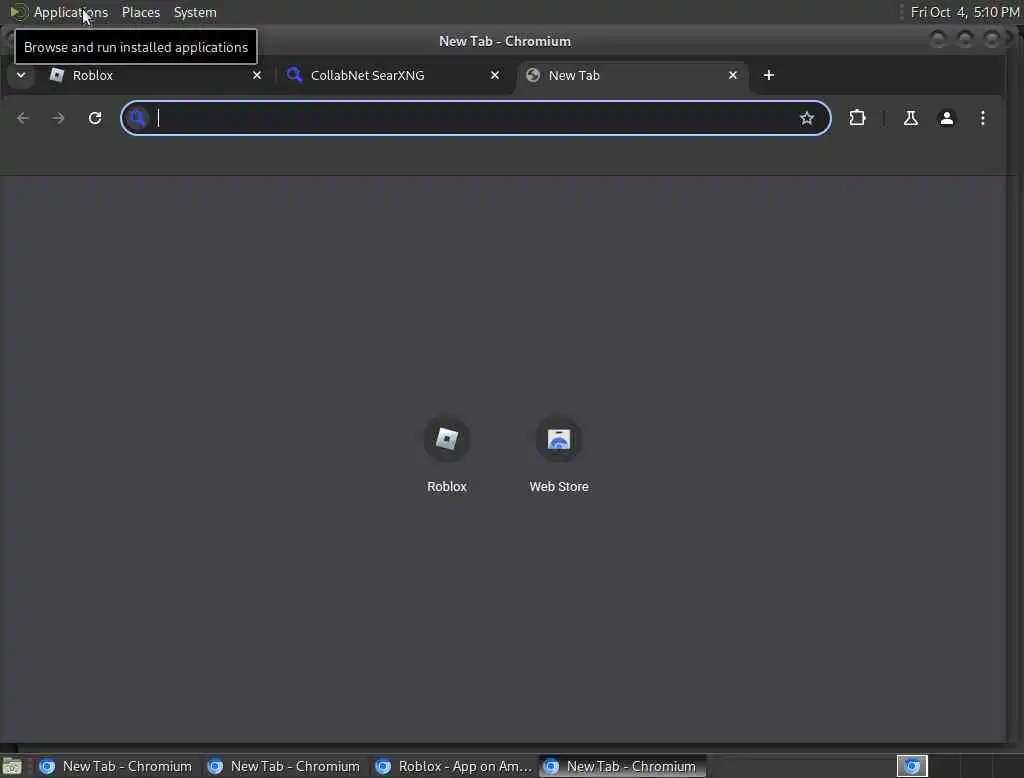Click the Web Store shortcut label
1024x778 pixels.
559,487
